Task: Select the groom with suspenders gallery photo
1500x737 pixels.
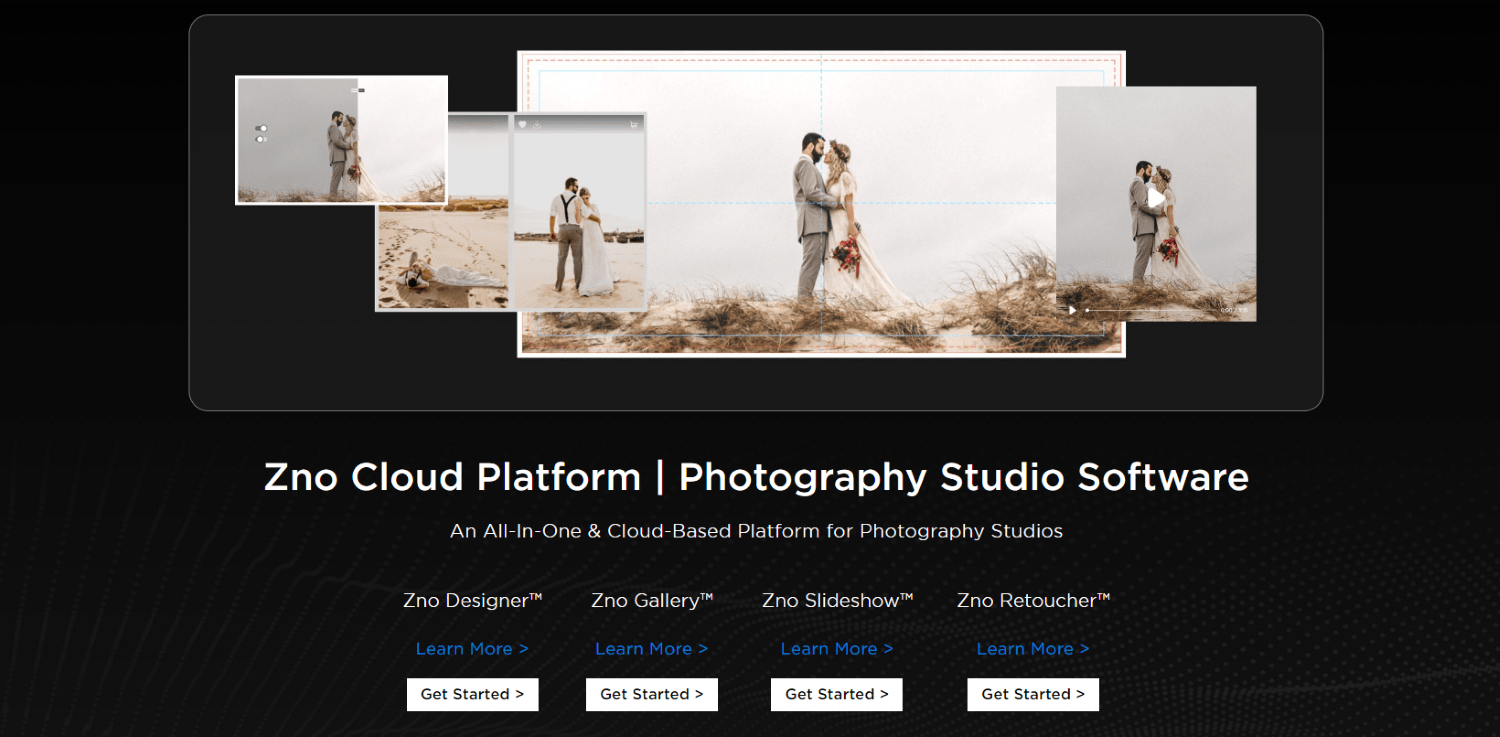Action: click(579, 213)
